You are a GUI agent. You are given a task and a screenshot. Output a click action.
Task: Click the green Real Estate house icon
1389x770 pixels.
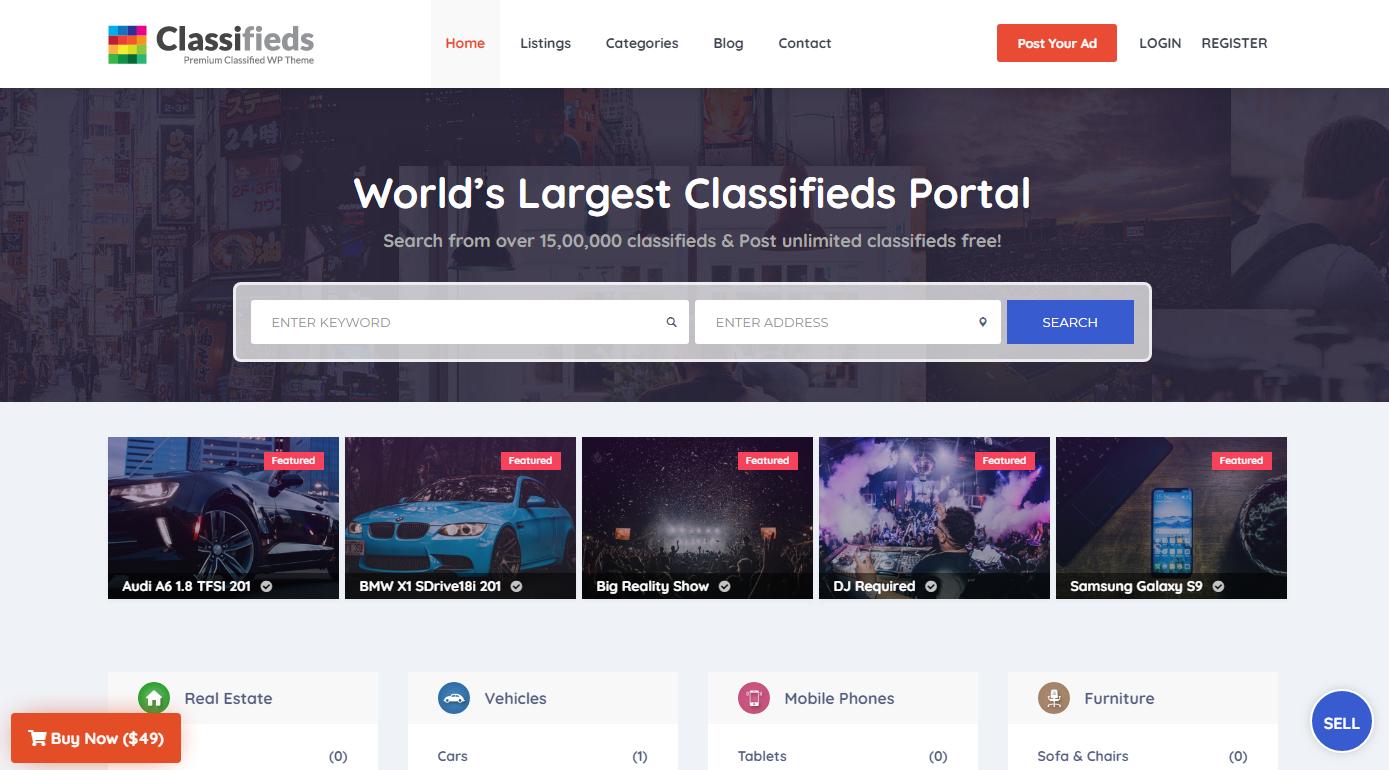154,698
